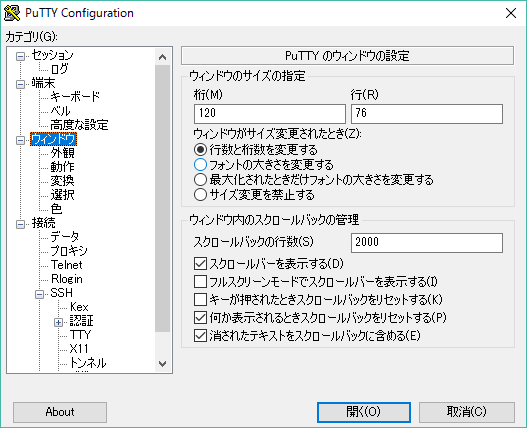Toggle 消されたテキストをスクロールバックに含める checkbox

click(x=307, y=336)
